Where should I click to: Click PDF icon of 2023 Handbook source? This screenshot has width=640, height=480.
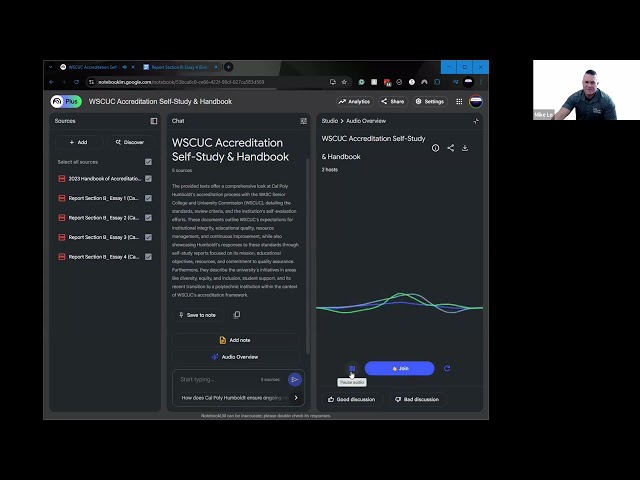click(x=62, y=179)
